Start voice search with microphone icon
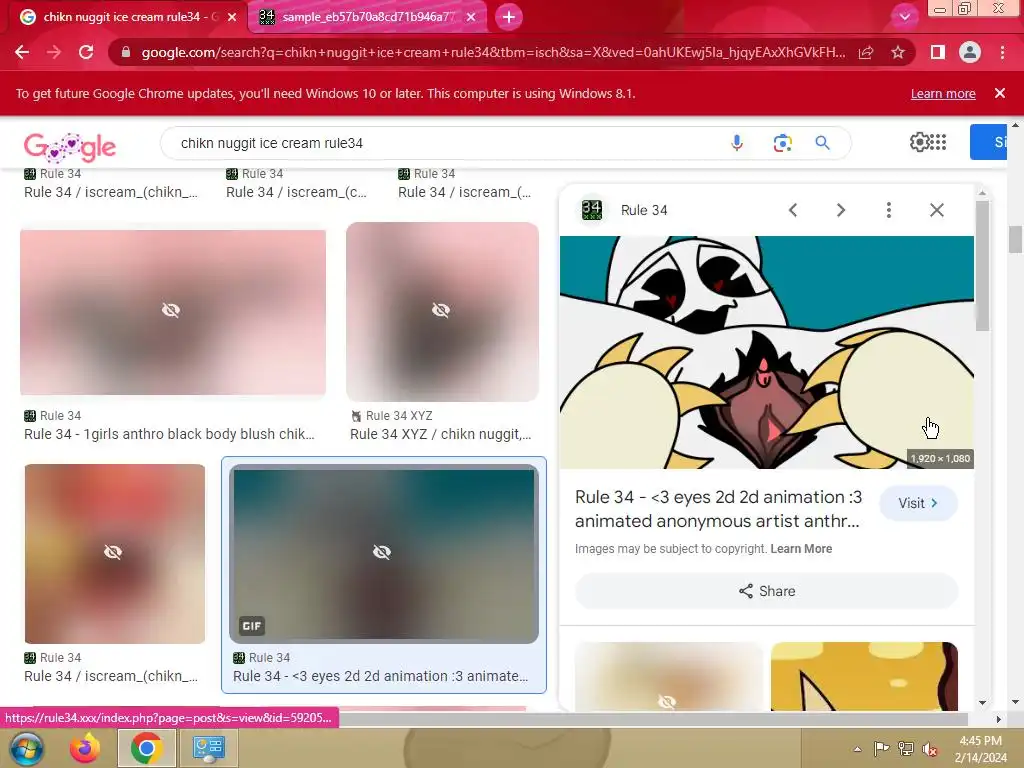 pos(737,142)
